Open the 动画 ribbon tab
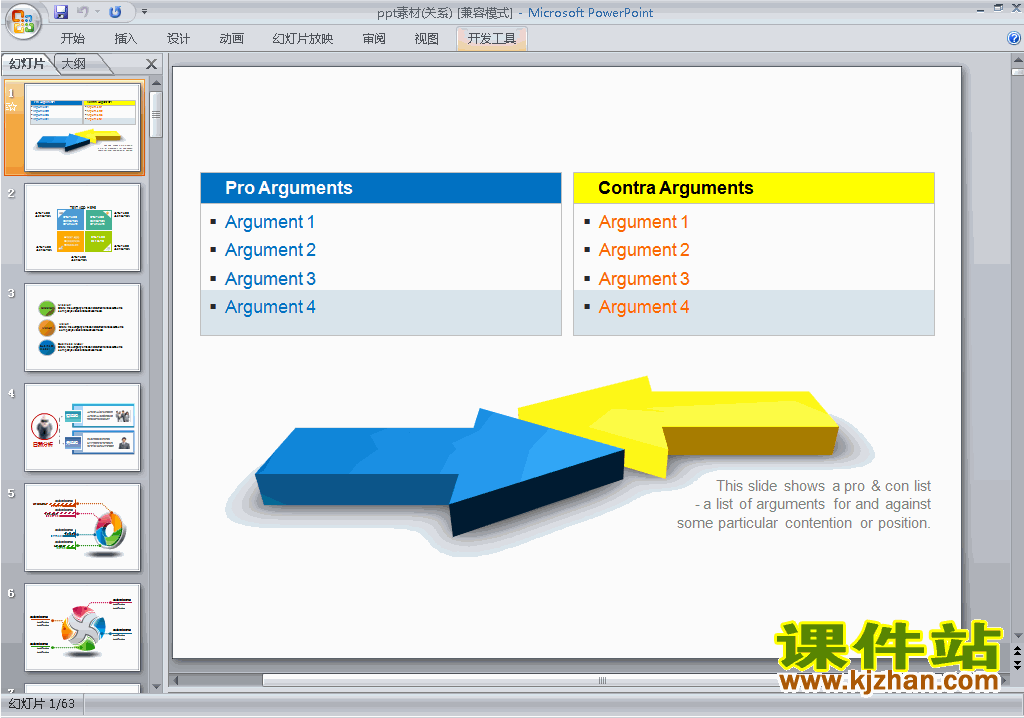1024x718 pixels. coord(231,39)
